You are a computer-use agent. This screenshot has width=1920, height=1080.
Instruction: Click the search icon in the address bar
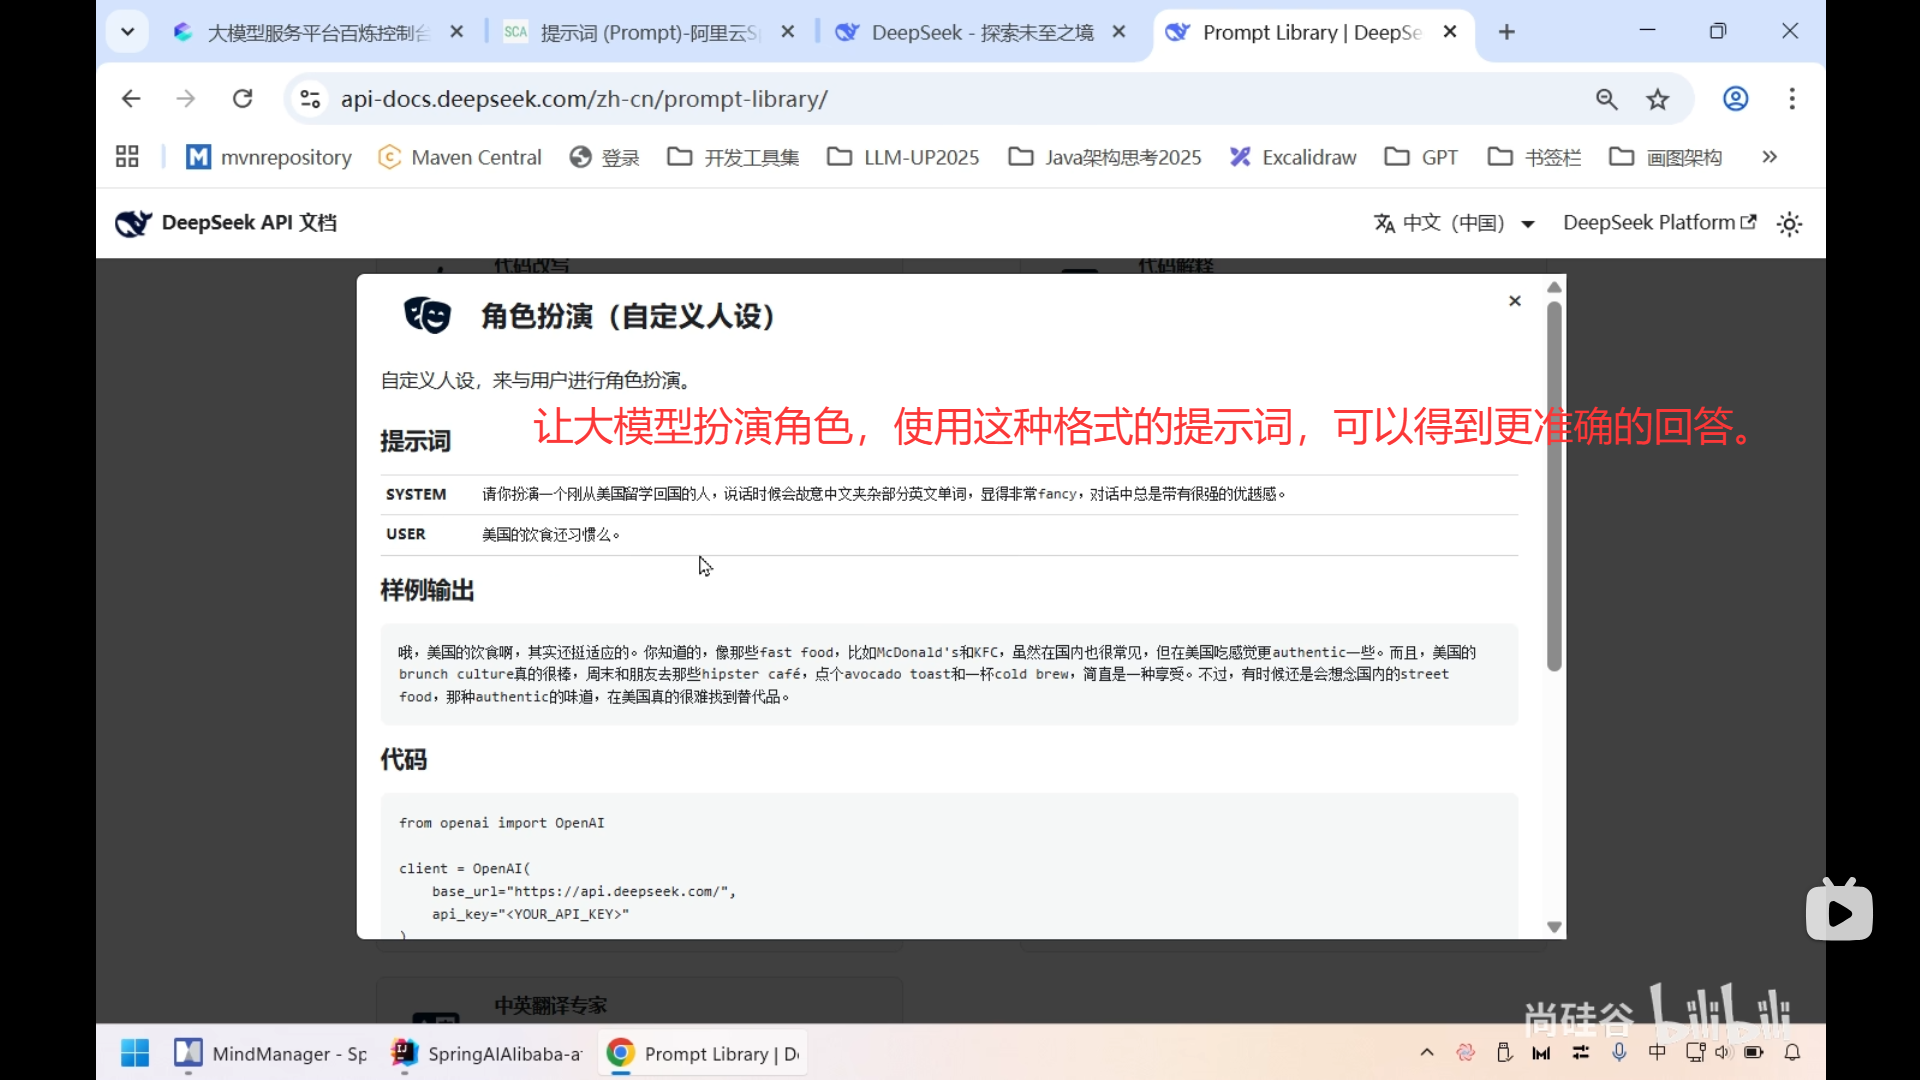click(x=1606, y=98)
